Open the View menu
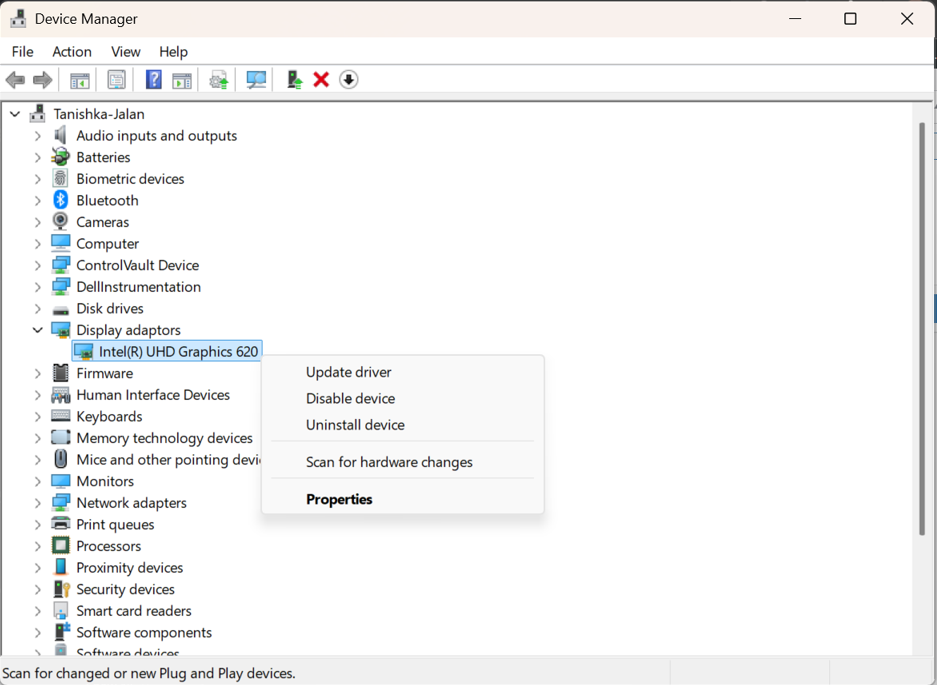Image resolution: width=937 pixels, height=685 pixels. click(125, 51)
